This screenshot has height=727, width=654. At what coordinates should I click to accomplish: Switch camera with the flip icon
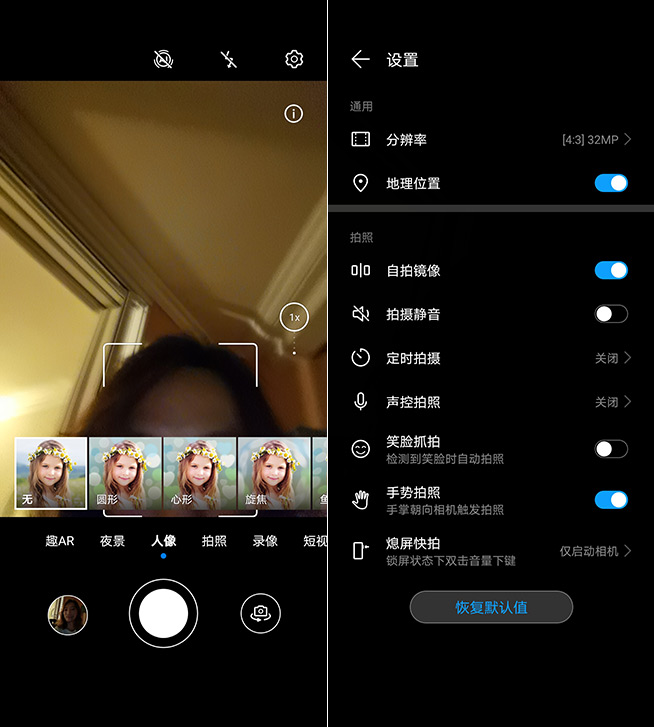[260, 612]
